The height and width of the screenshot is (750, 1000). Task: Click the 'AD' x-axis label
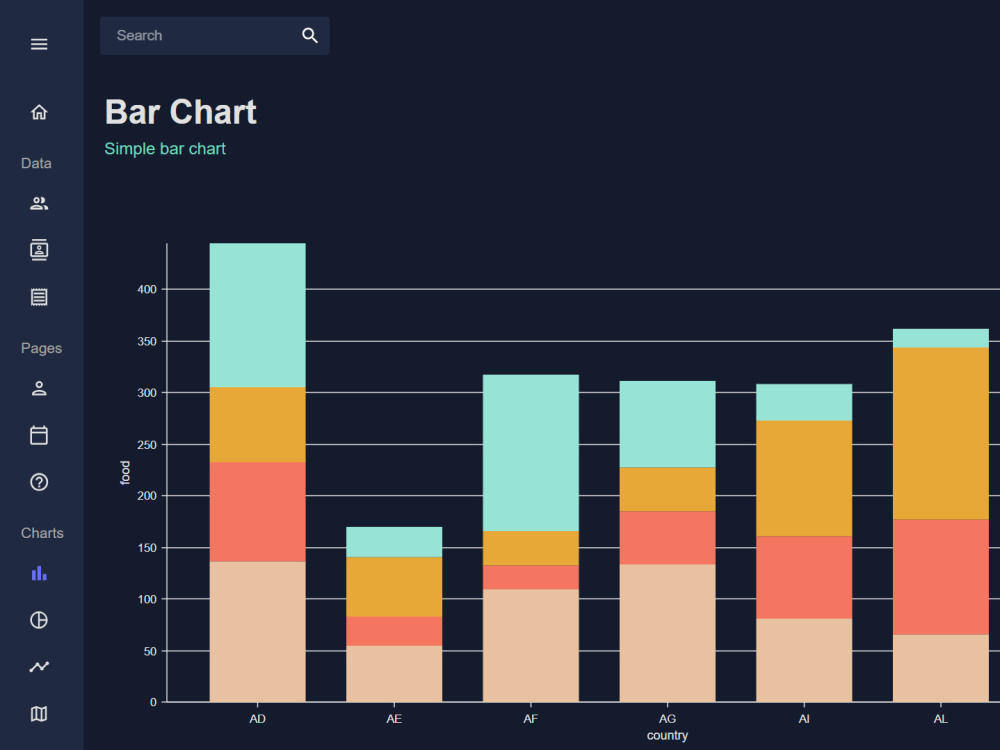tap(258, 719)
